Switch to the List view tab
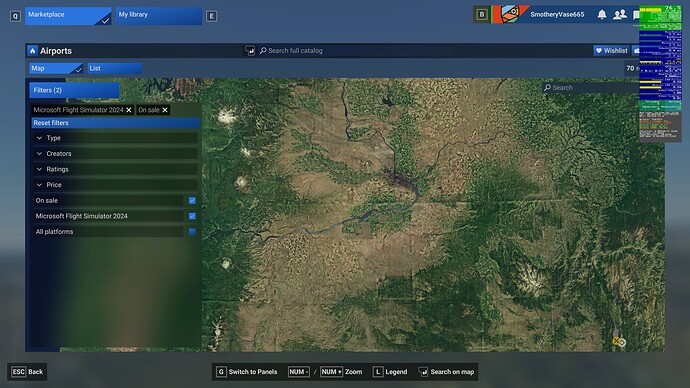 (114, 69)
